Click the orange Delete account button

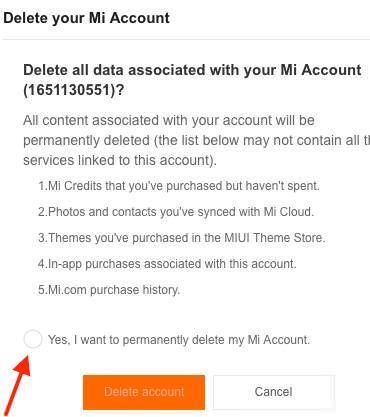click(144, 392)
